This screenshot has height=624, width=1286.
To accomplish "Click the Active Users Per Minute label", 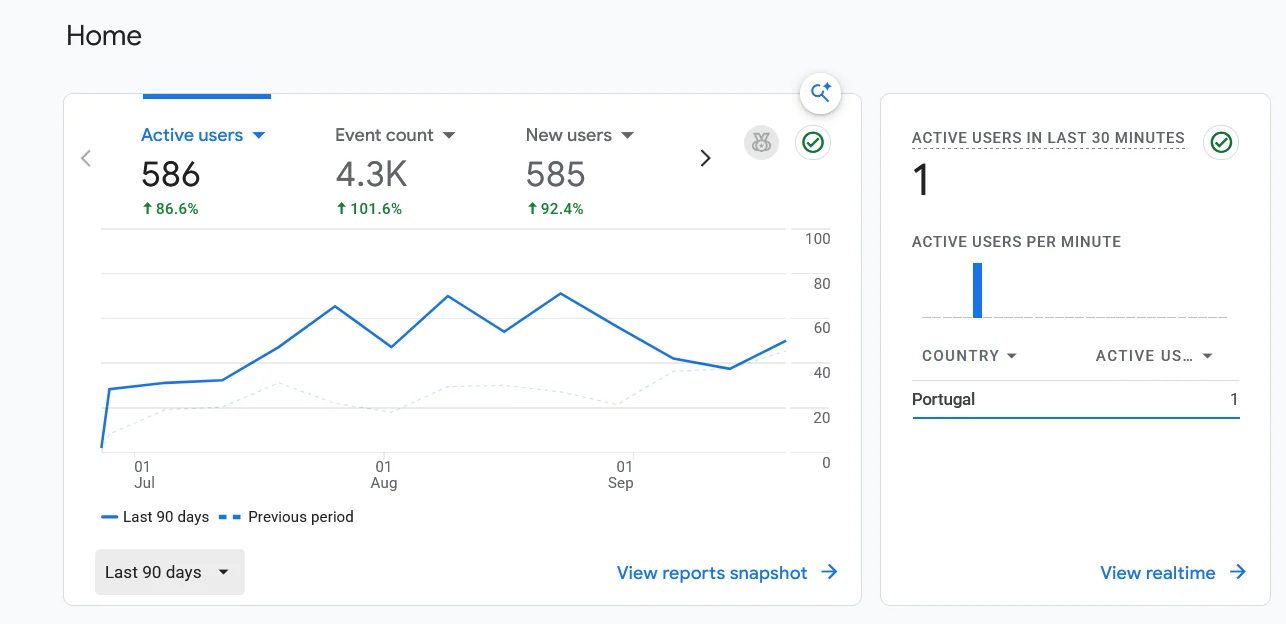I will [x=1016, y=242].
